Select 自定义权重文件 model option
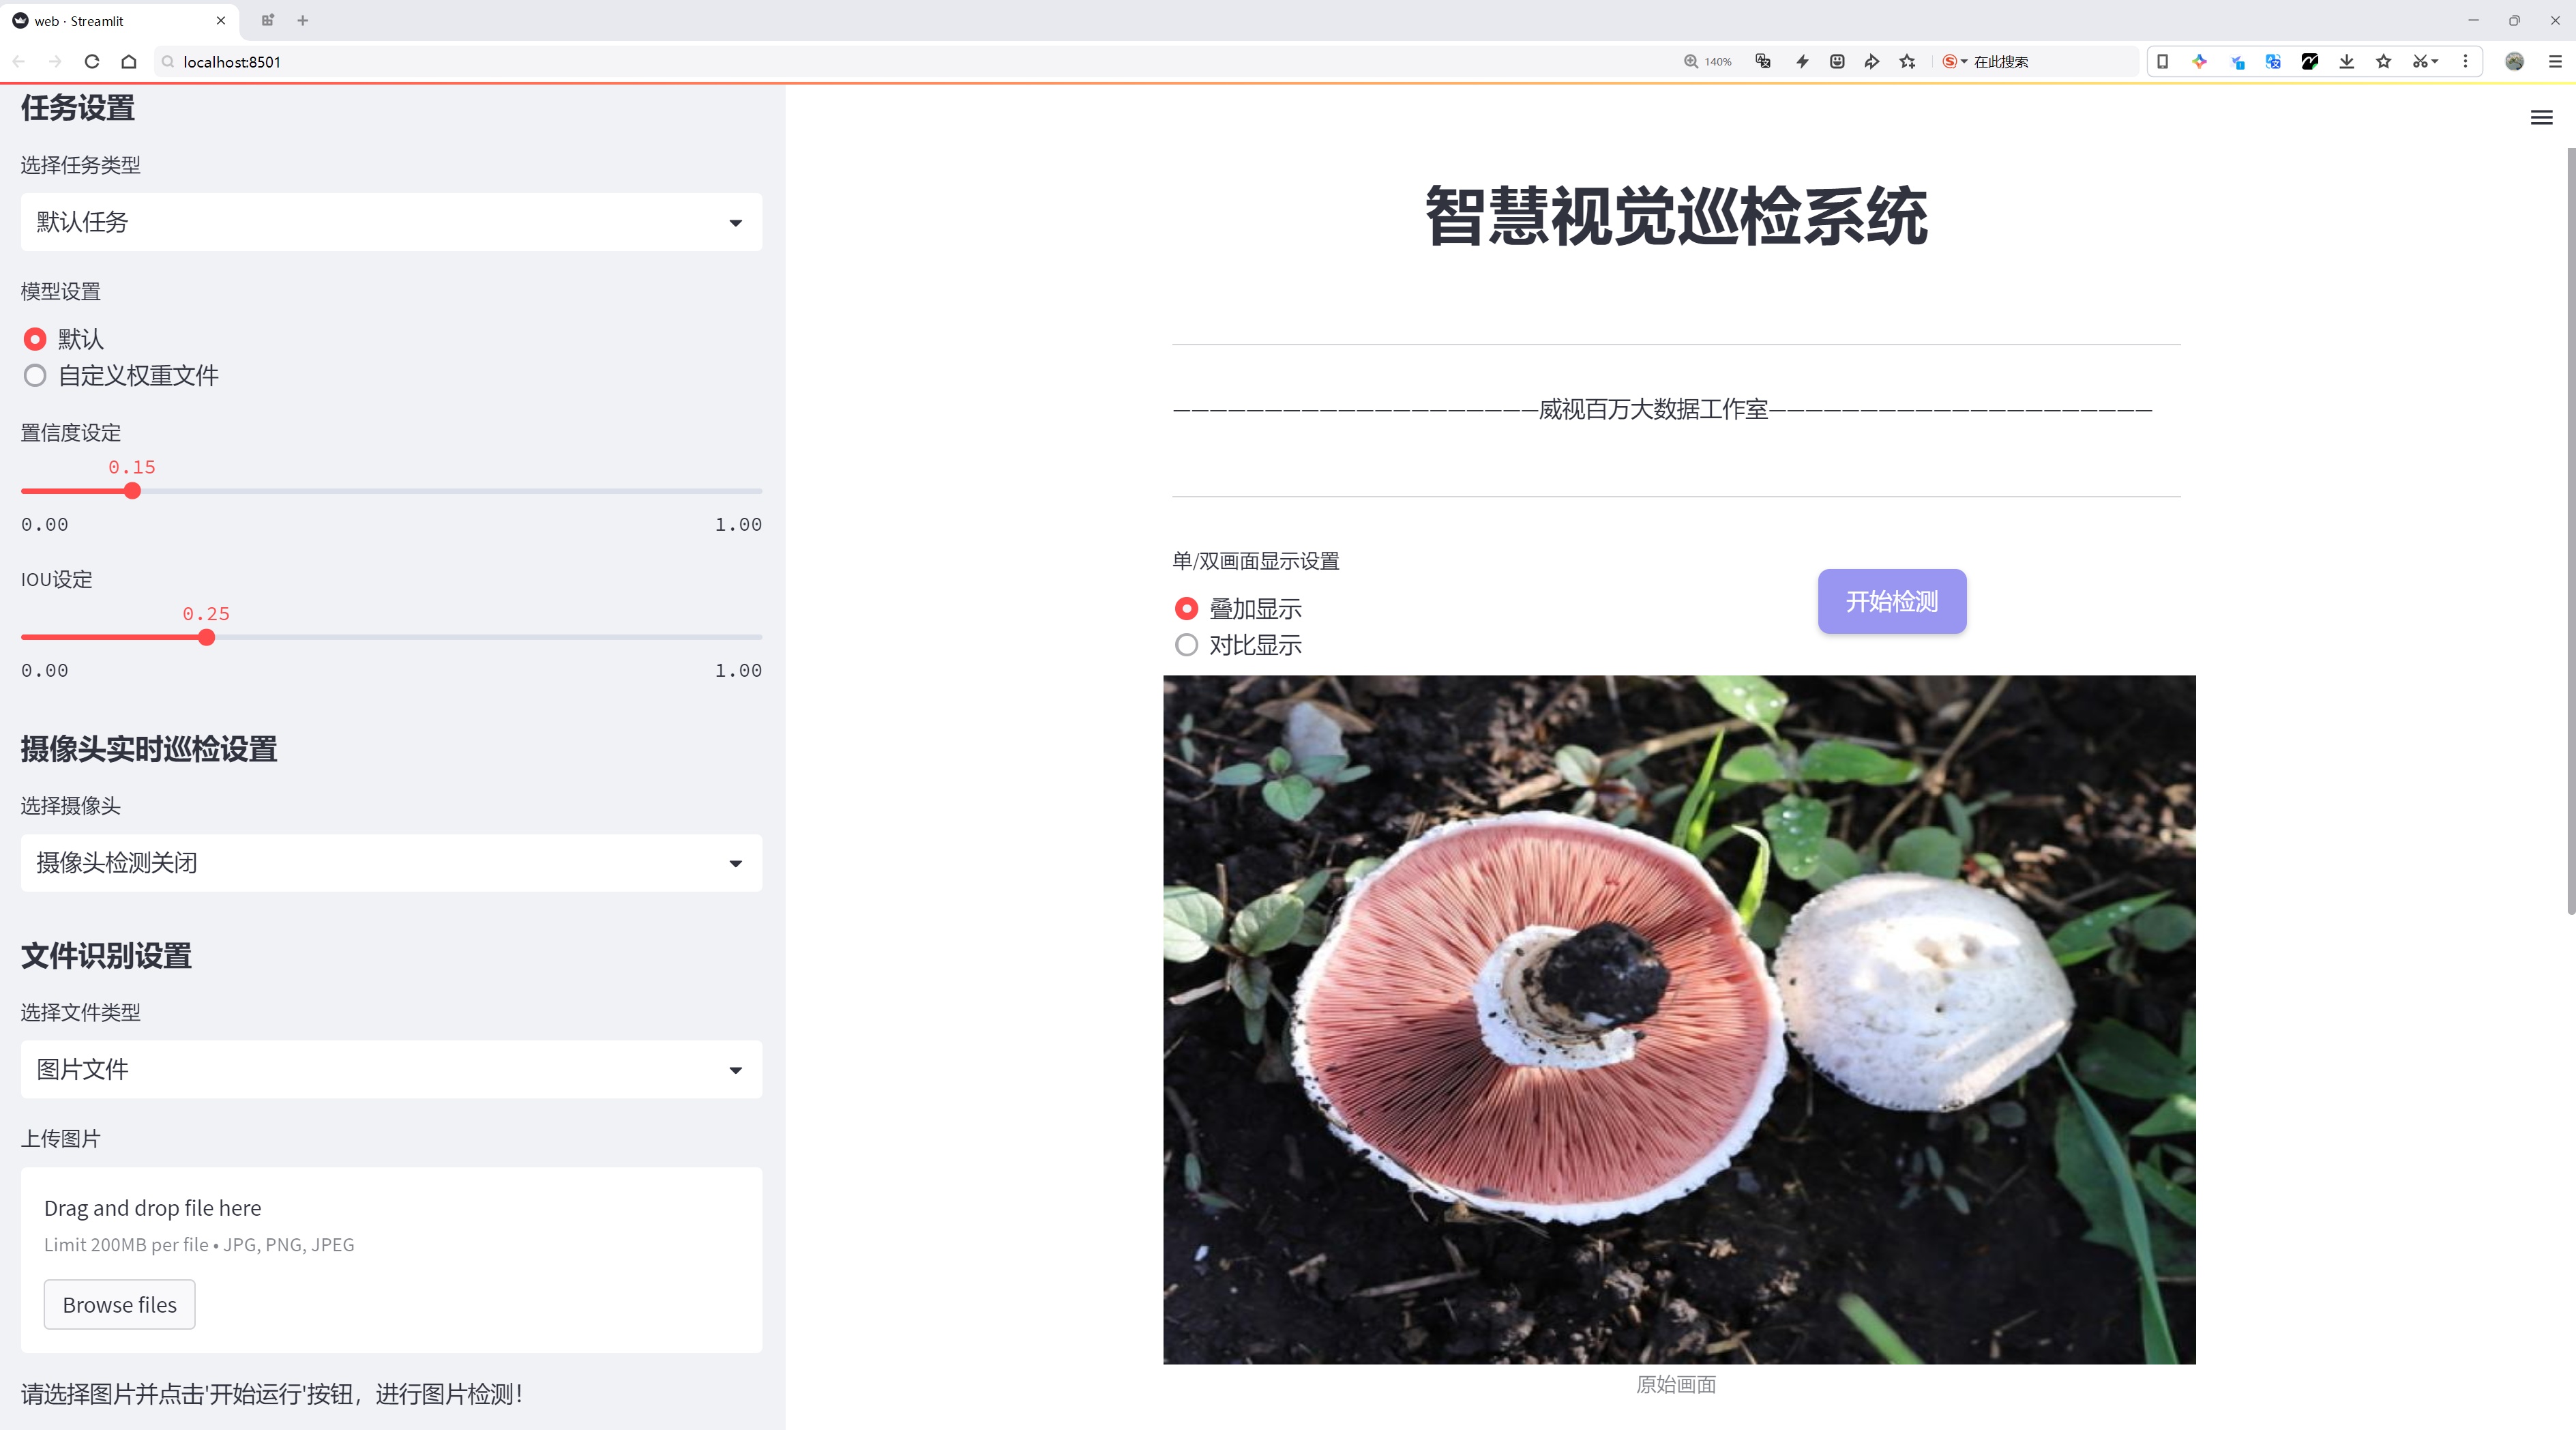Screen dimensions: 2576x1430 tap(35, 376)
